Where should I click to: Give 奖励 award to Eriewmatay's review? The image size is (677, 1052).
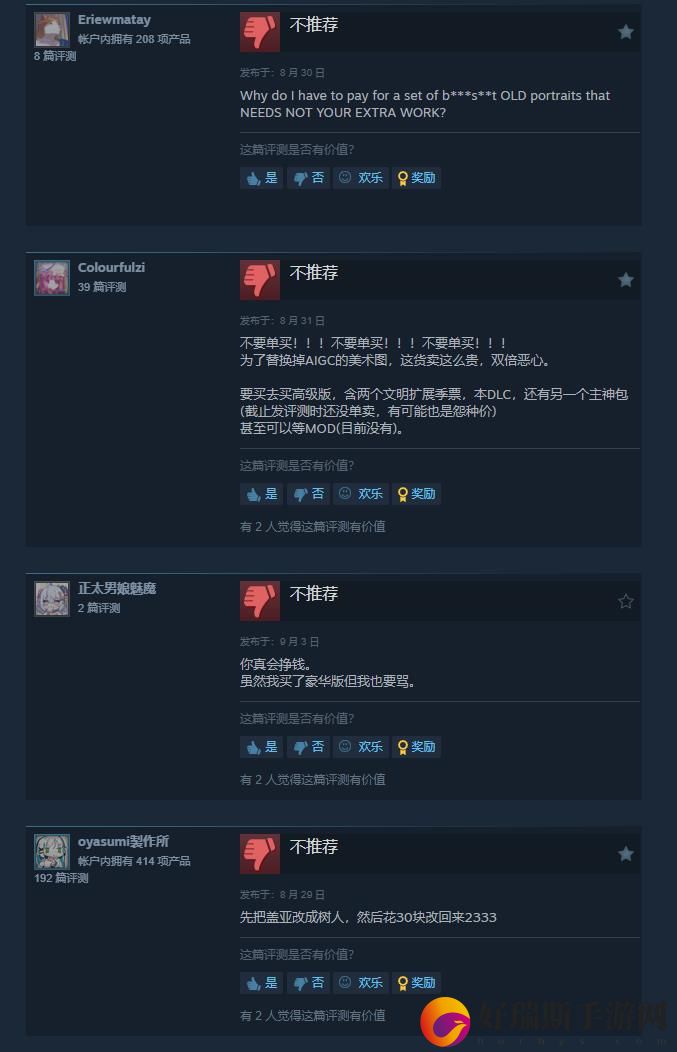[416, 178]
